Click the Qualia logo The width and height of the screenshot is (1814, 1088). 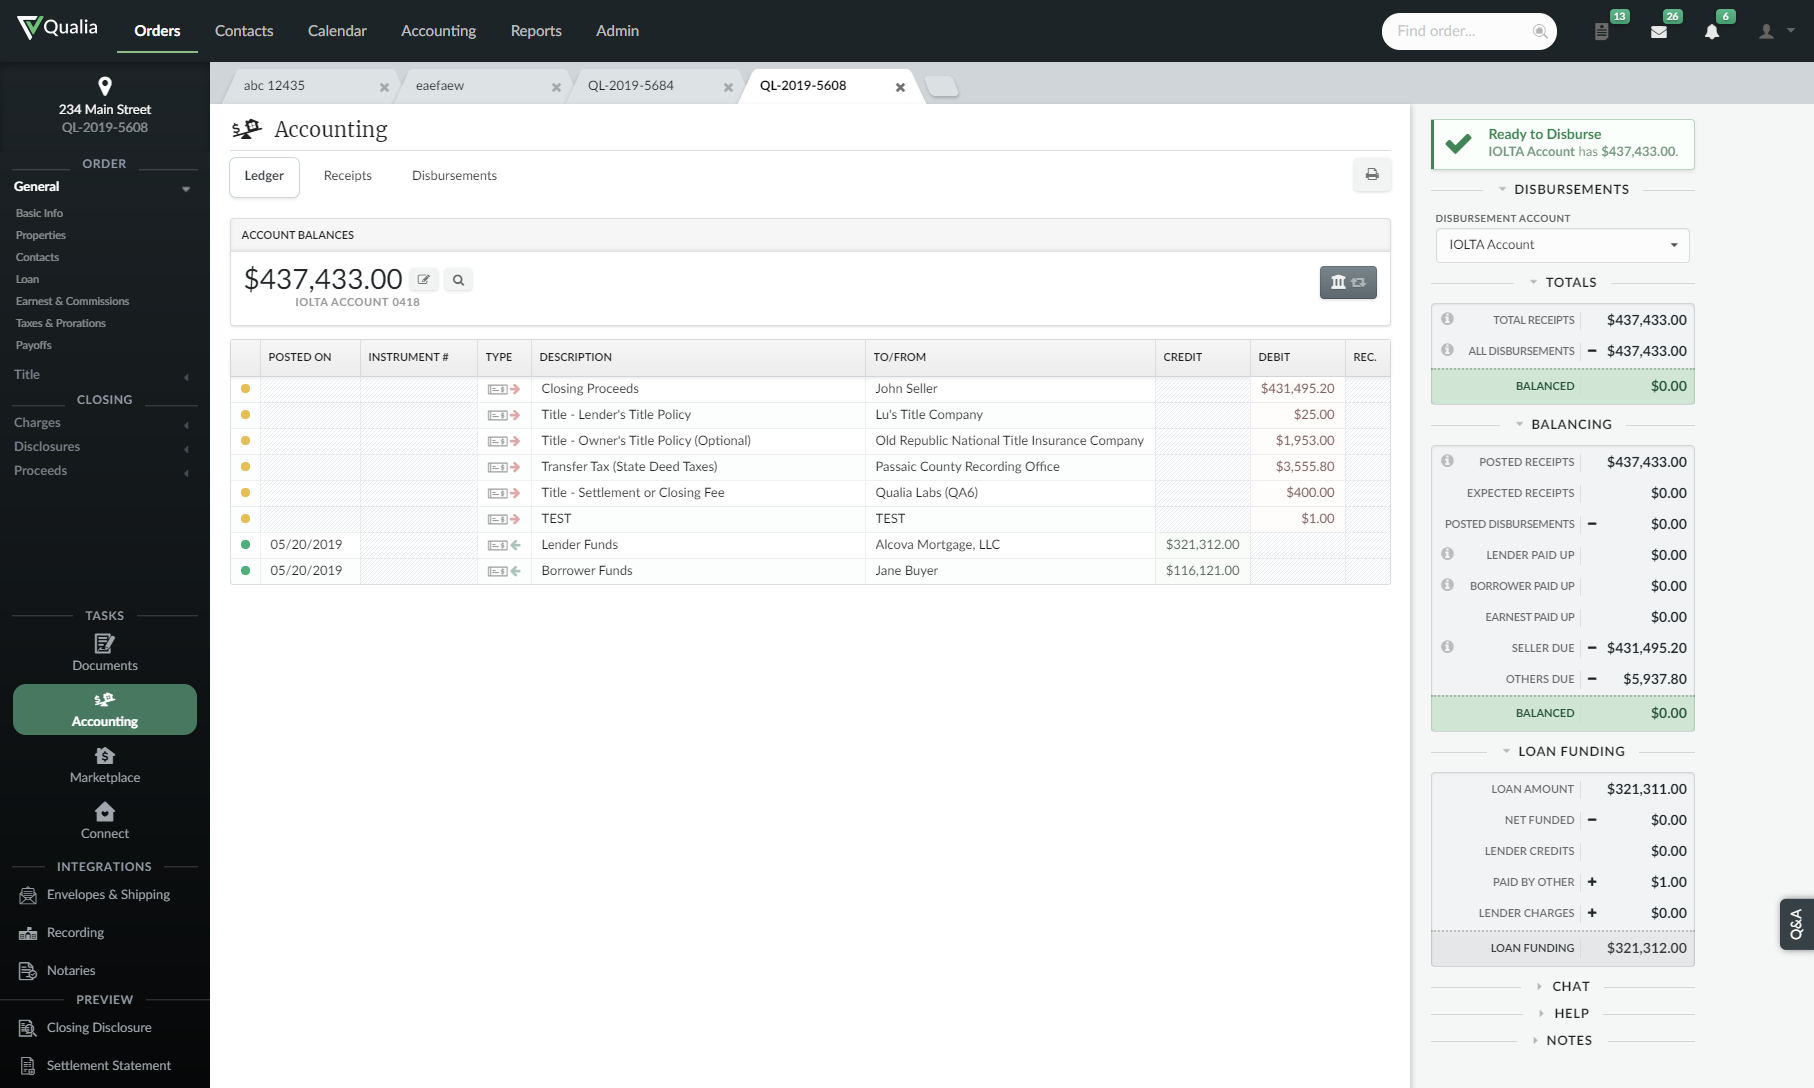[x=58, y=28]
